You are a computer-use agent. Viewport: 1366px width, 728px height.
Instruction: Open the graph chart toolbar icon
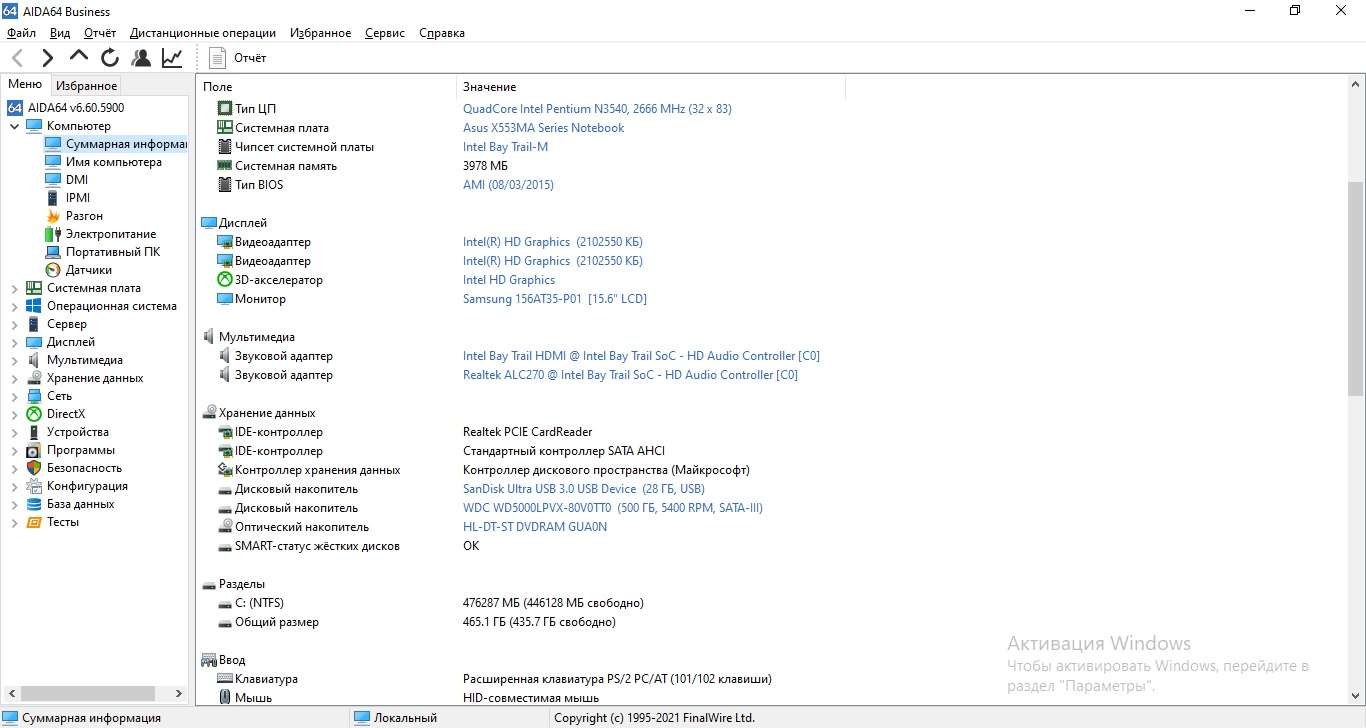tap(172, 58)
